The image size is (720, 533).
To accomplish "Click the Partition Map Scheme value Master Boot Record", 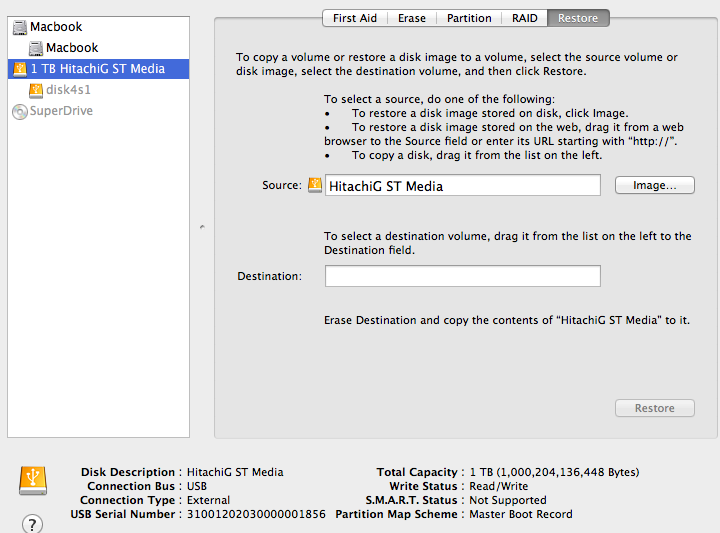I will (521, 514).
